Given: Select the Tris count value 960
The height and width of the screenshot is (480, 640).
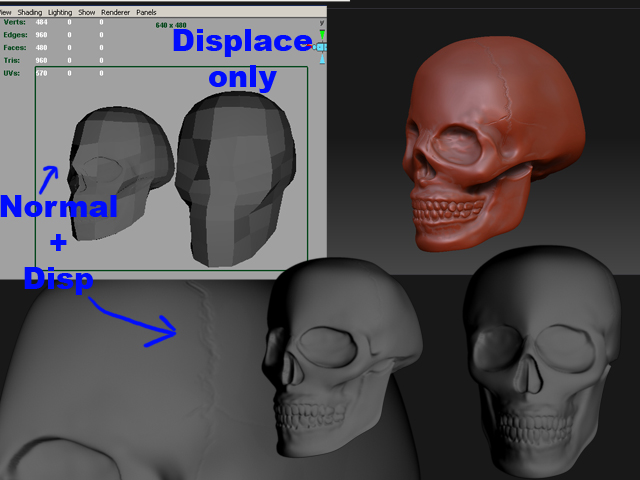Looking at the screenshot, I should click(41, 60).
